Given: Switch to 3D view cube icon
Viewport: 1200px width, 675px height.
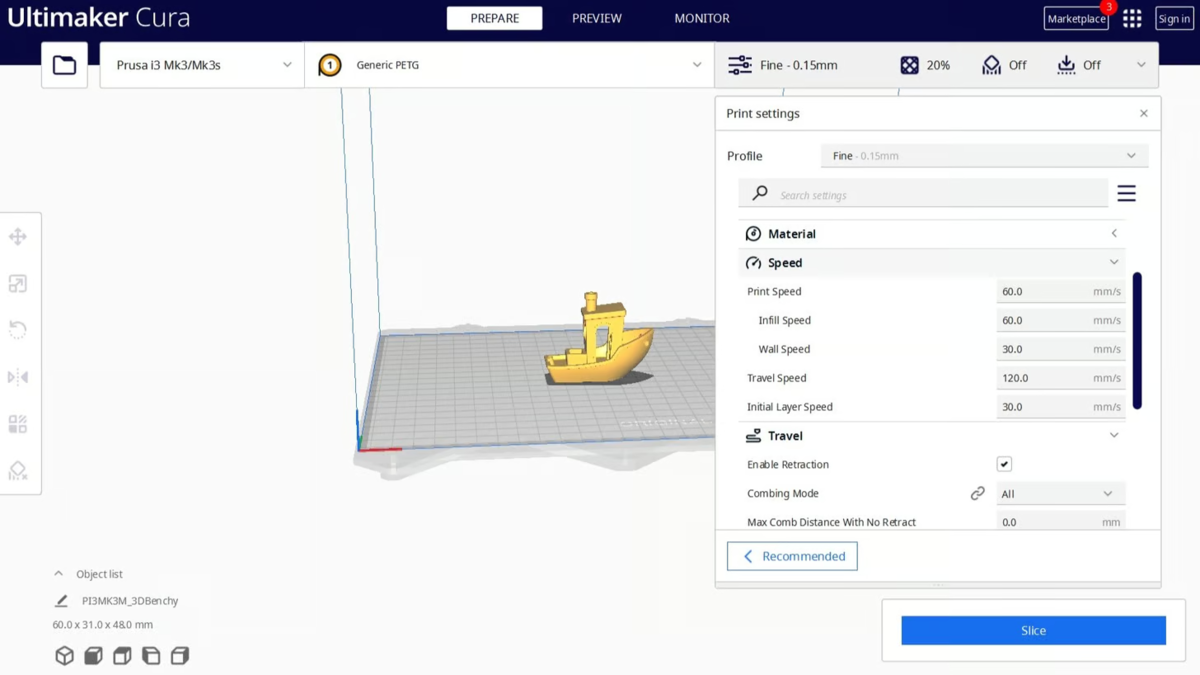Looking at the screenshot, I should (64, 656).
